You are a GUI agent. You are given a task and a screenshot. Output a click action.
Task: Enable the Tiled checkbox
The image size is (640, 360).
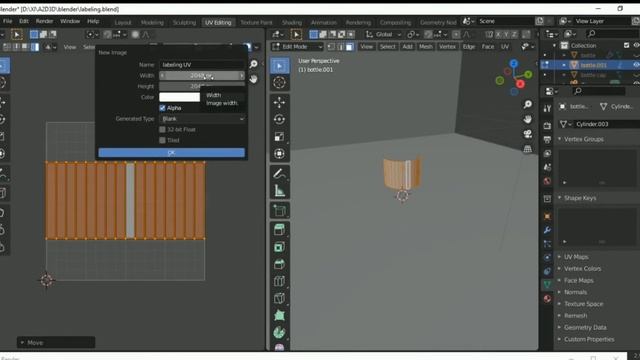pos(162,140)
